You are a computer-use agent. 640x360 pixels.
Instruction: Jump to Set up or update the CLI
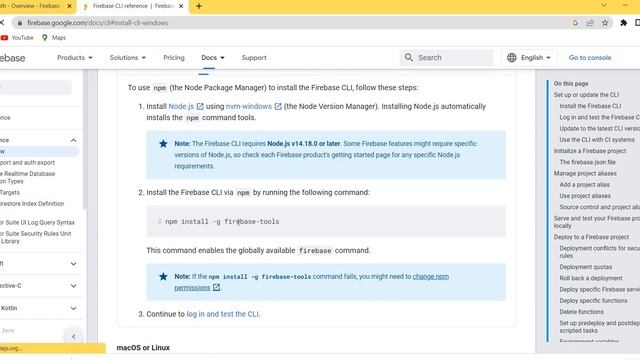click(x=586, y=95)
